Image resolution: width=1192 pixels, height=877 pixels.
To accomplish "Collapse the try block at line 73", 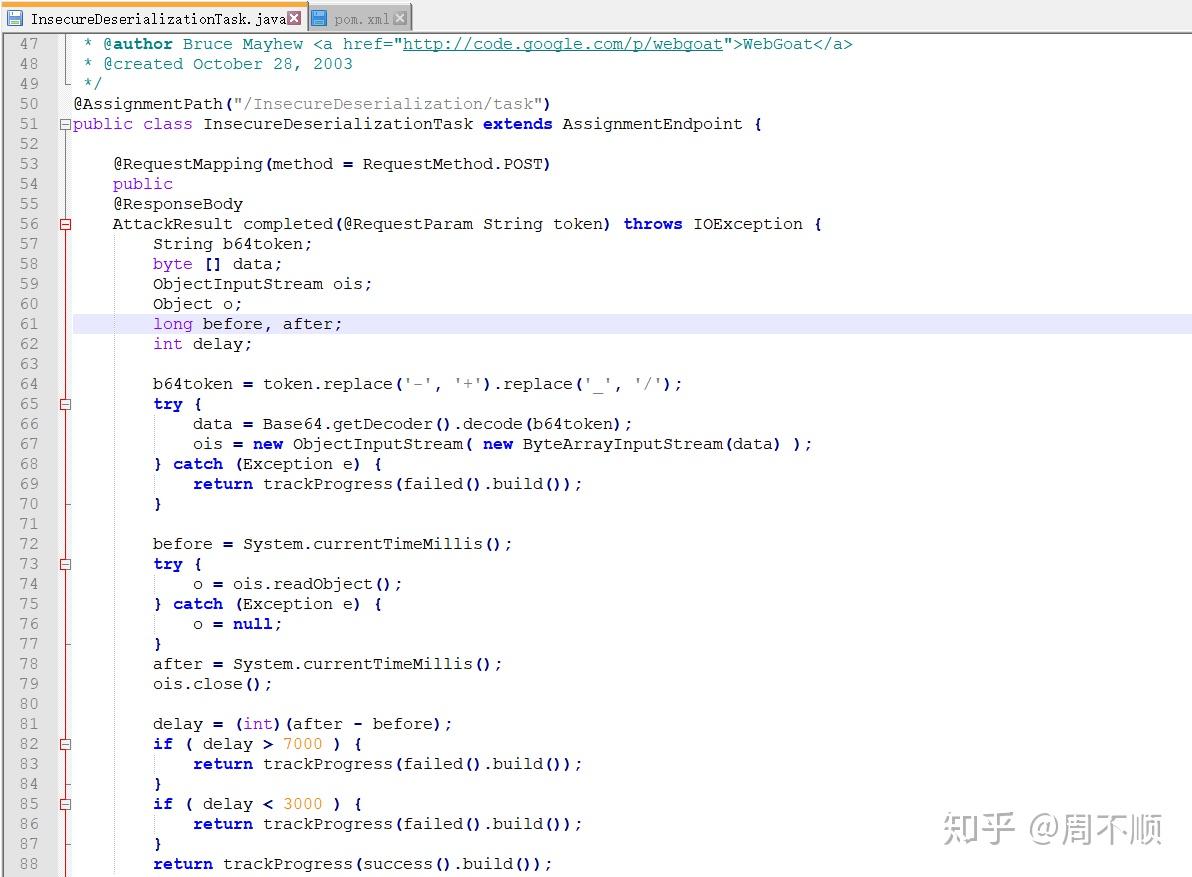I will click(65, 565).
